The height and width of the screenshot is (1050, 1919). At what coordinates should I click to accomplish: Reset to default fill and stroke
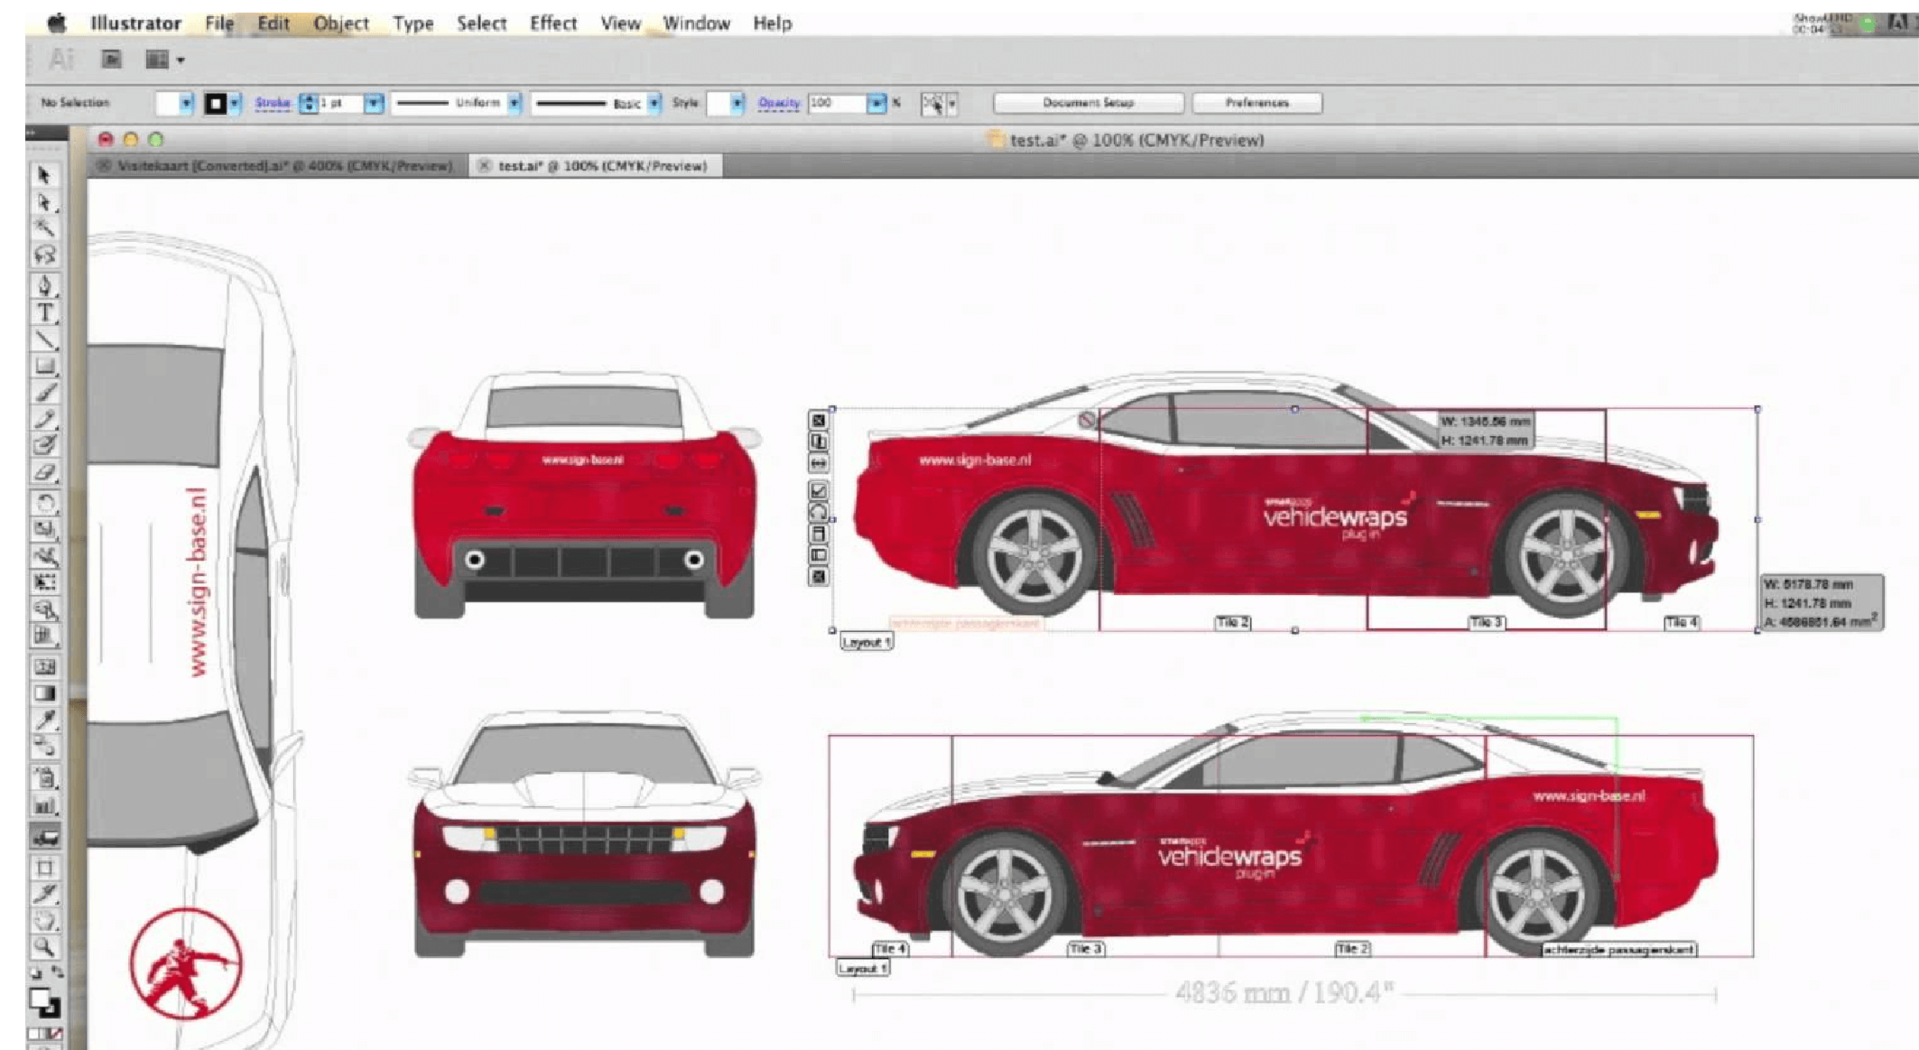[36, 973]
